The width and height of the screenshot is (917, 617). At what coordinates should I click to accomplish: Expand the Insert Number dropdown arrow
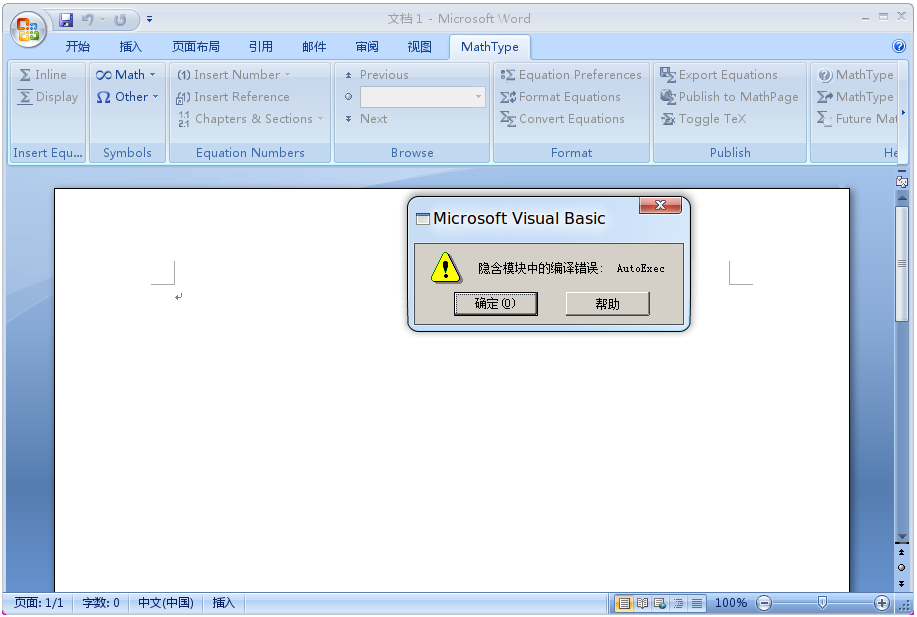tap(287, 75)
